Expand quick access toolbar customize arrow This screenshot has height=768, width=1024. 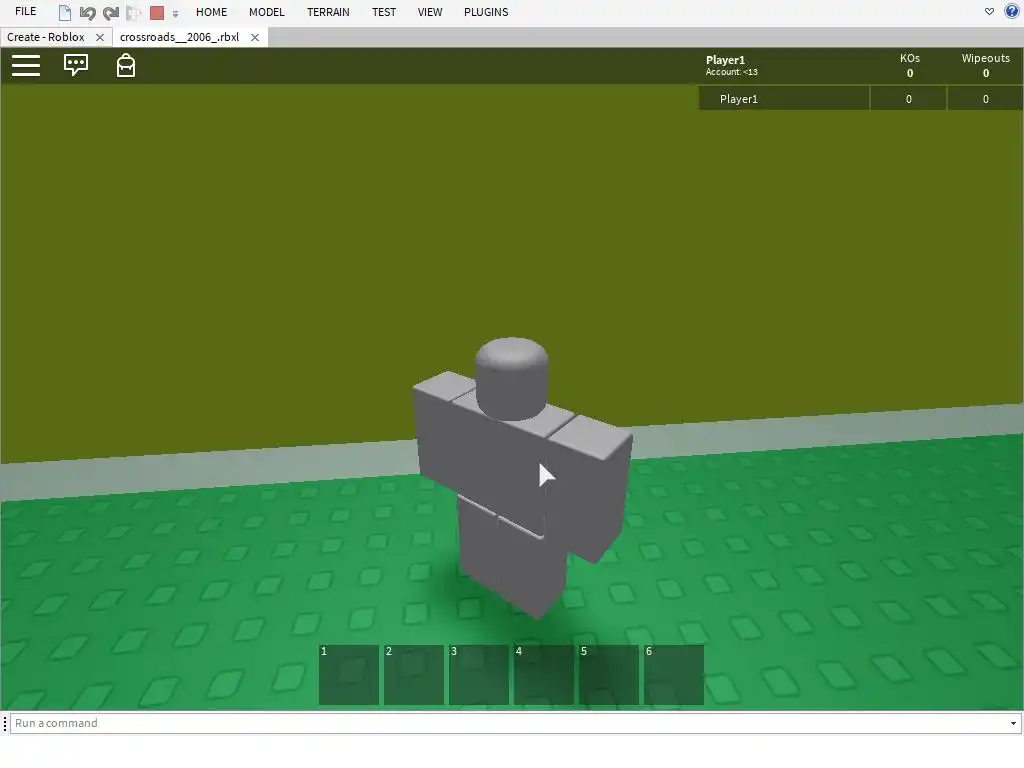[x=175, y=13]
